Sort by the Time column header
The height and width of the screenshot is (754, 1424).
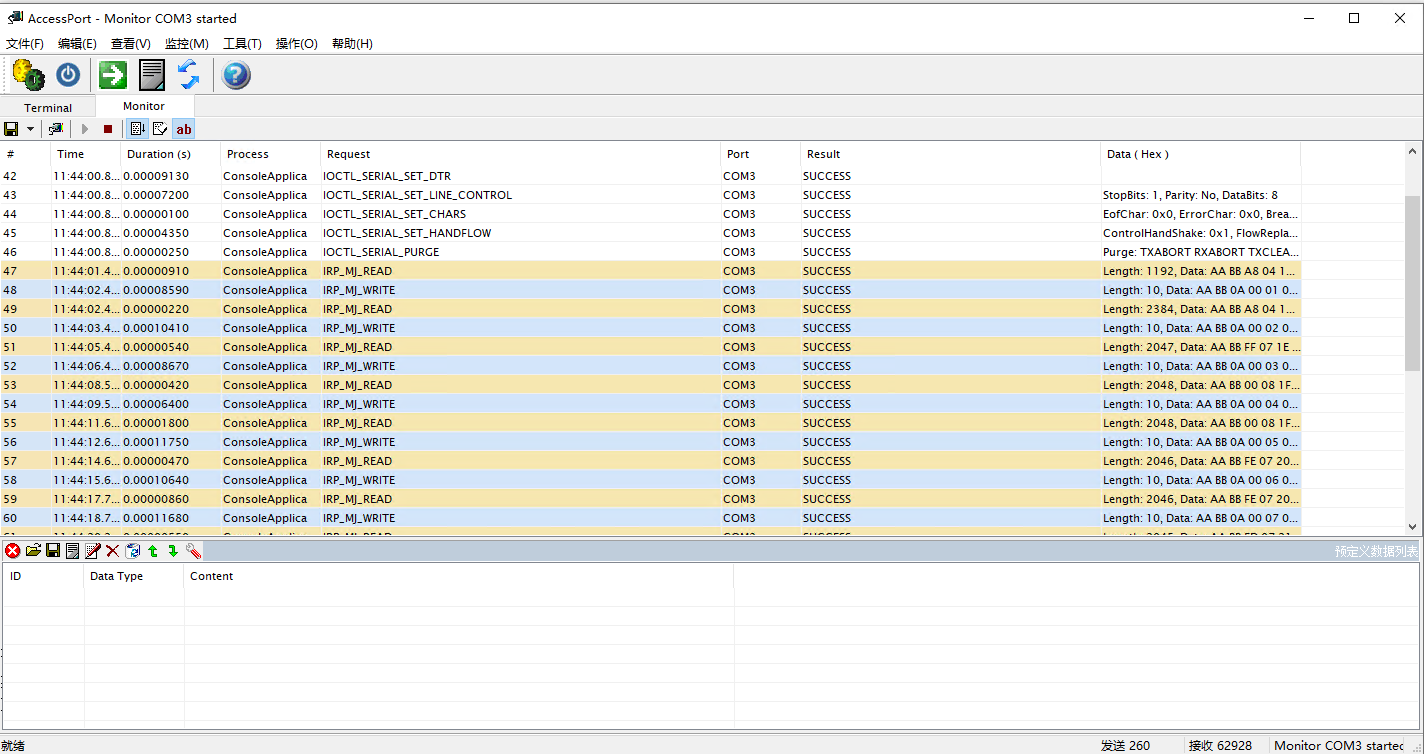click(85, 154)
